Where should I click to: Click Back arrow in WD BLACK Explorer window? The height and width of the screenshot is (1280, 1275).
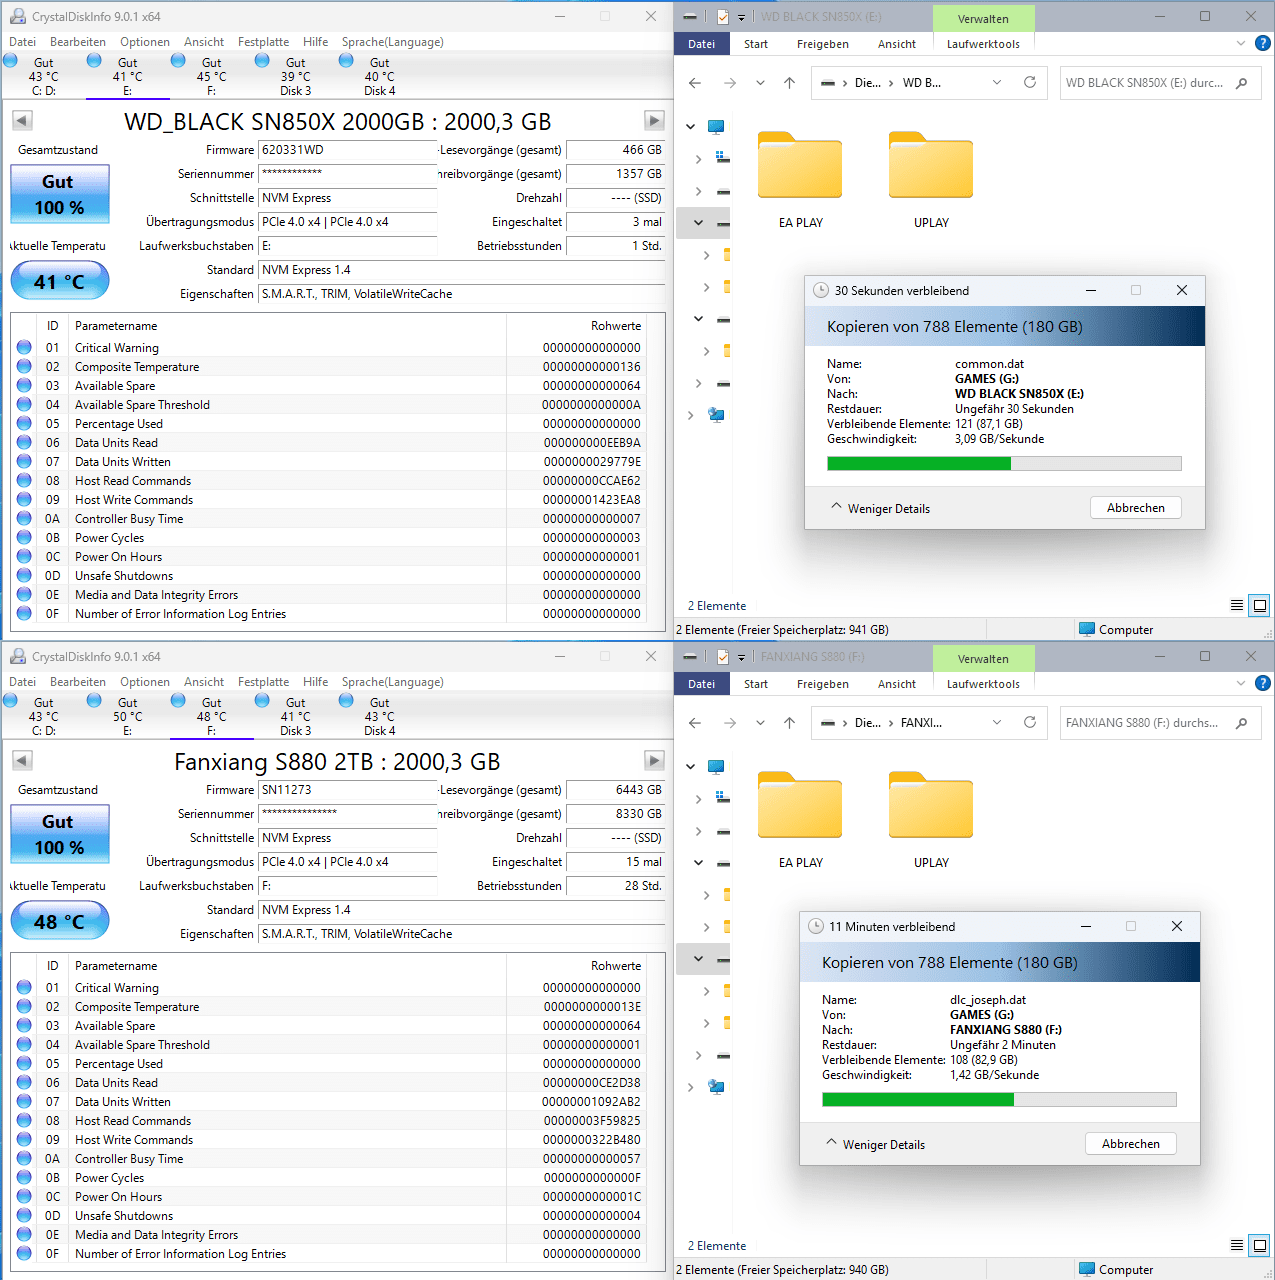695,83
